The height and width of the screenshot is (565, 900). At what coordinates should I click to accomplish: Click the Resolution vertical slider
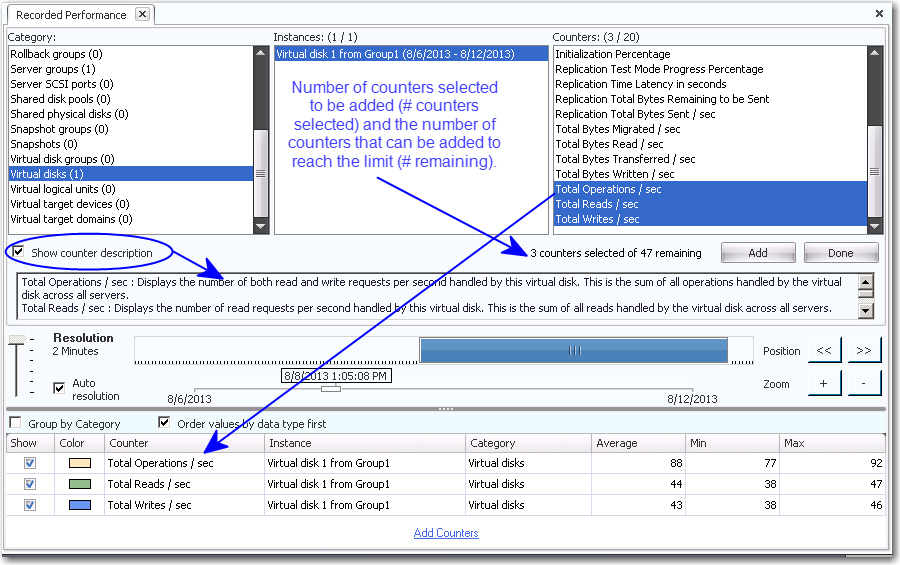coord(16,366)
